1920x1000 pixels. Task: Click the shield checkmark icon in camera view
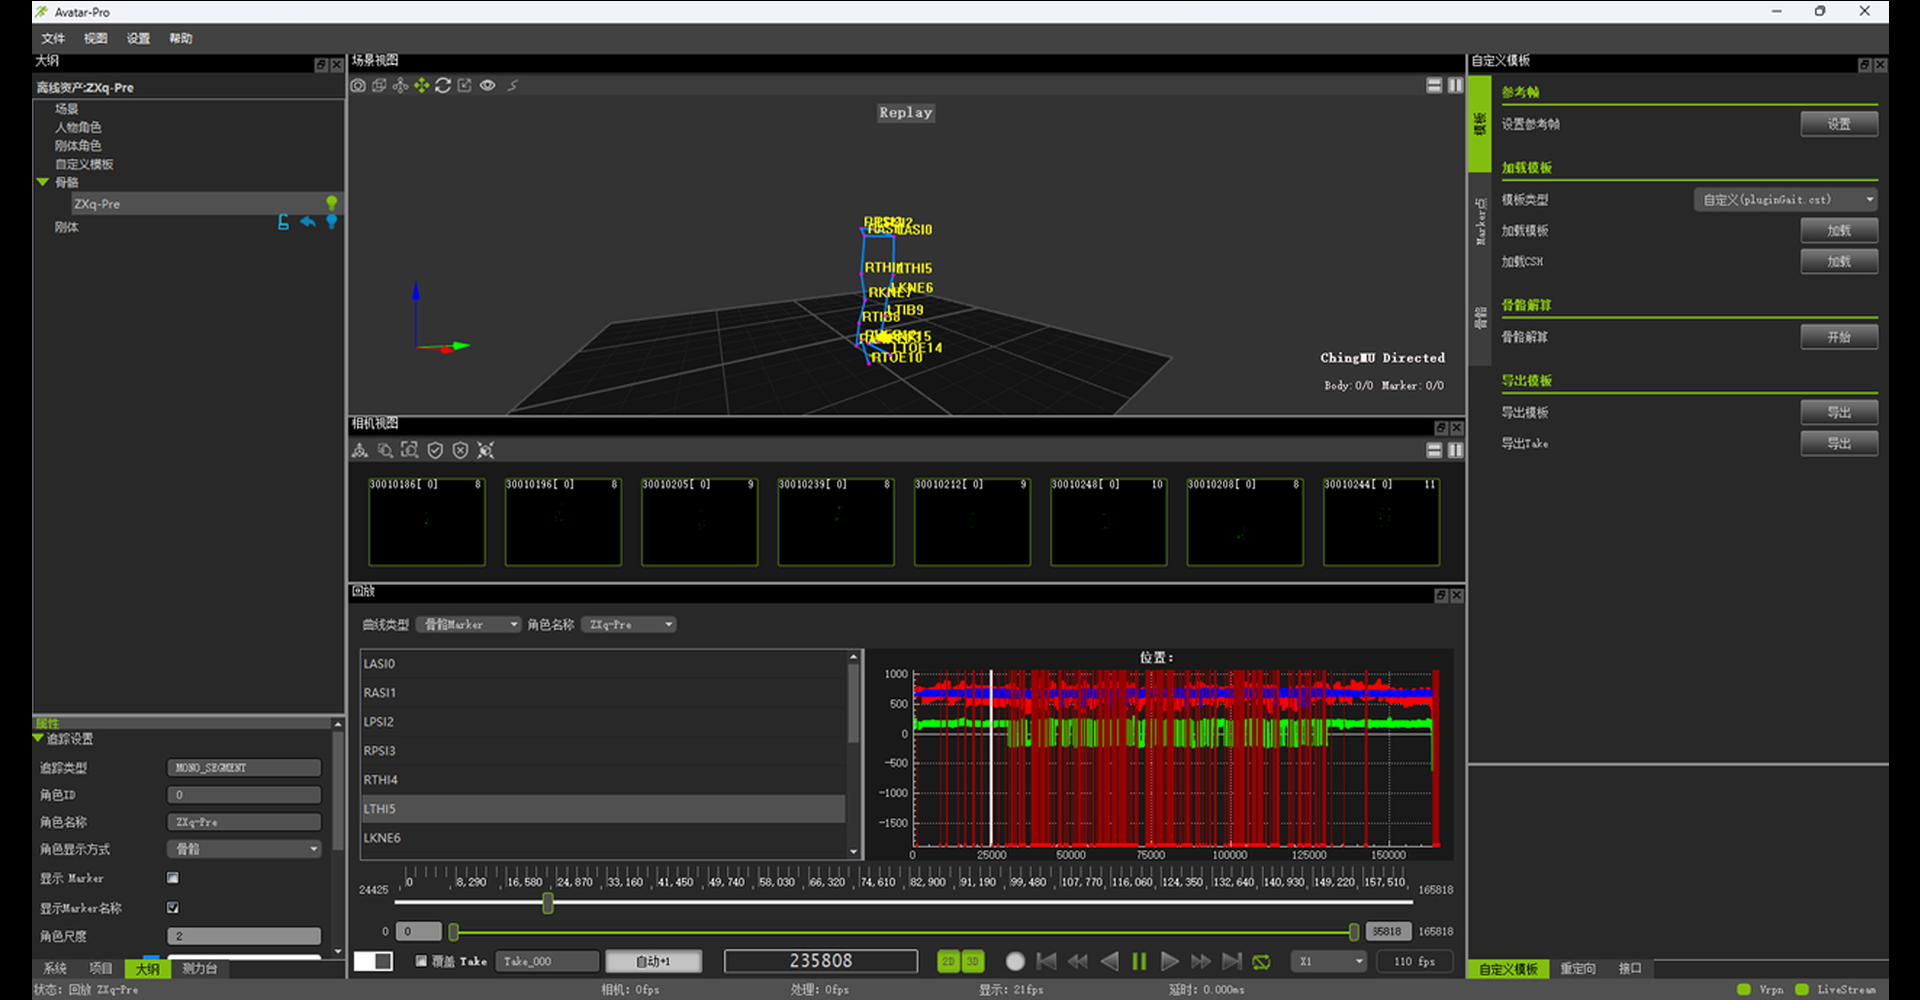[435, 451]
